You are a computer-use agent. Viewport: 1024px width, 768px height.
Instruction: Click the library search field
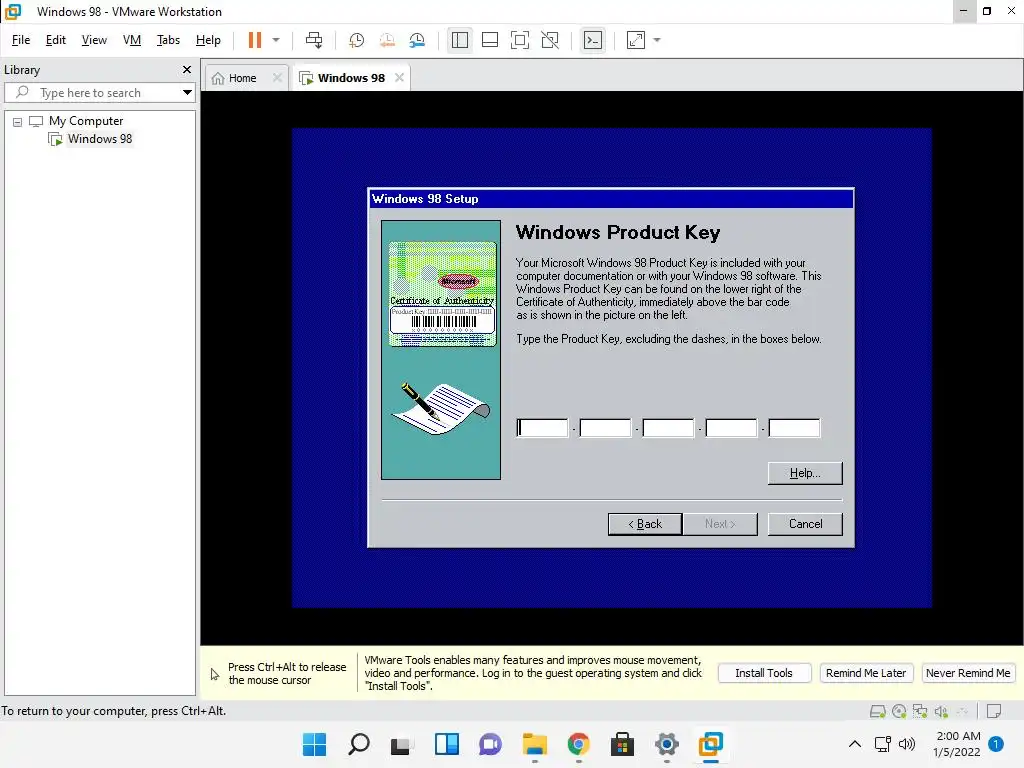coord(98,93)
